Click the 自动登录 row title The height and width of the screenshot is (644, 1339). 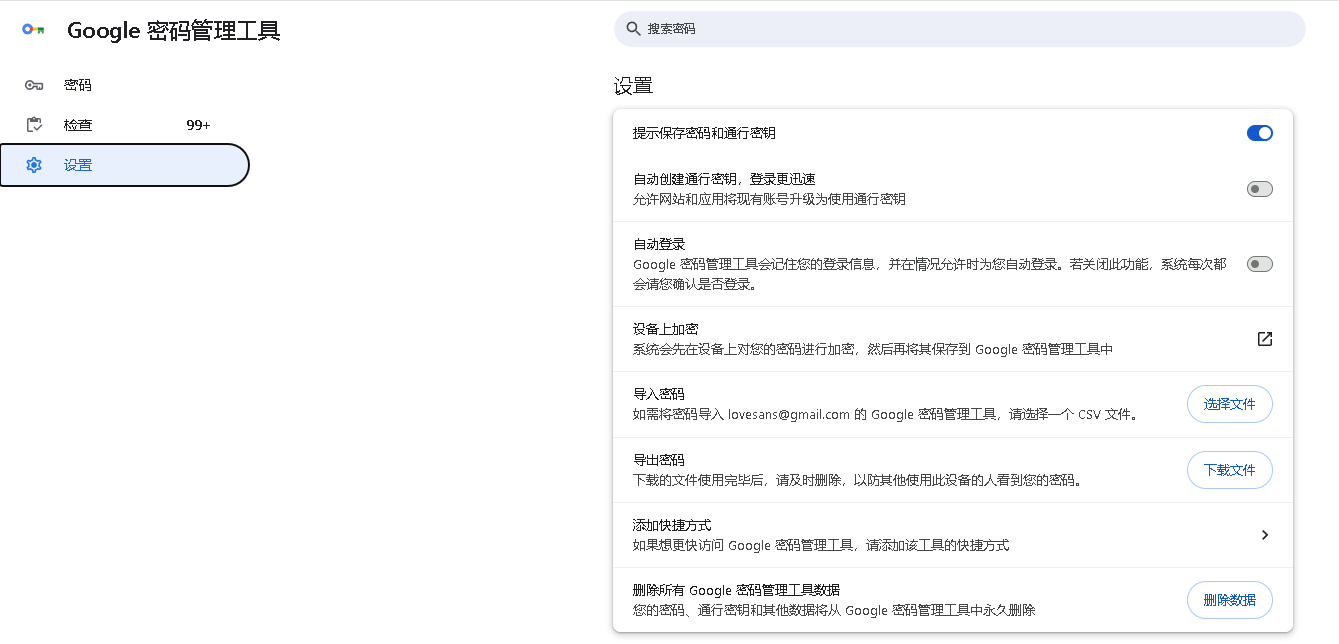[659, 244]
